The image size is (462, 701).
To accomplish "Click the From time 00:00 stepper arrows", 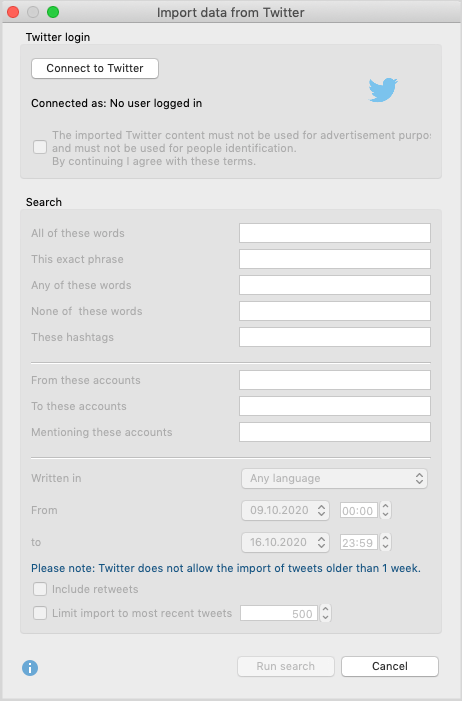I will [386, 510].
